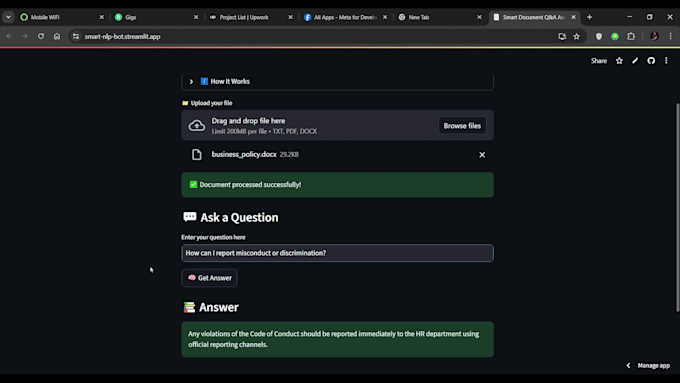This screenshot has height=383, width=680.
Task: Click the Upload your file label
Action: click(x=212, y=103)
